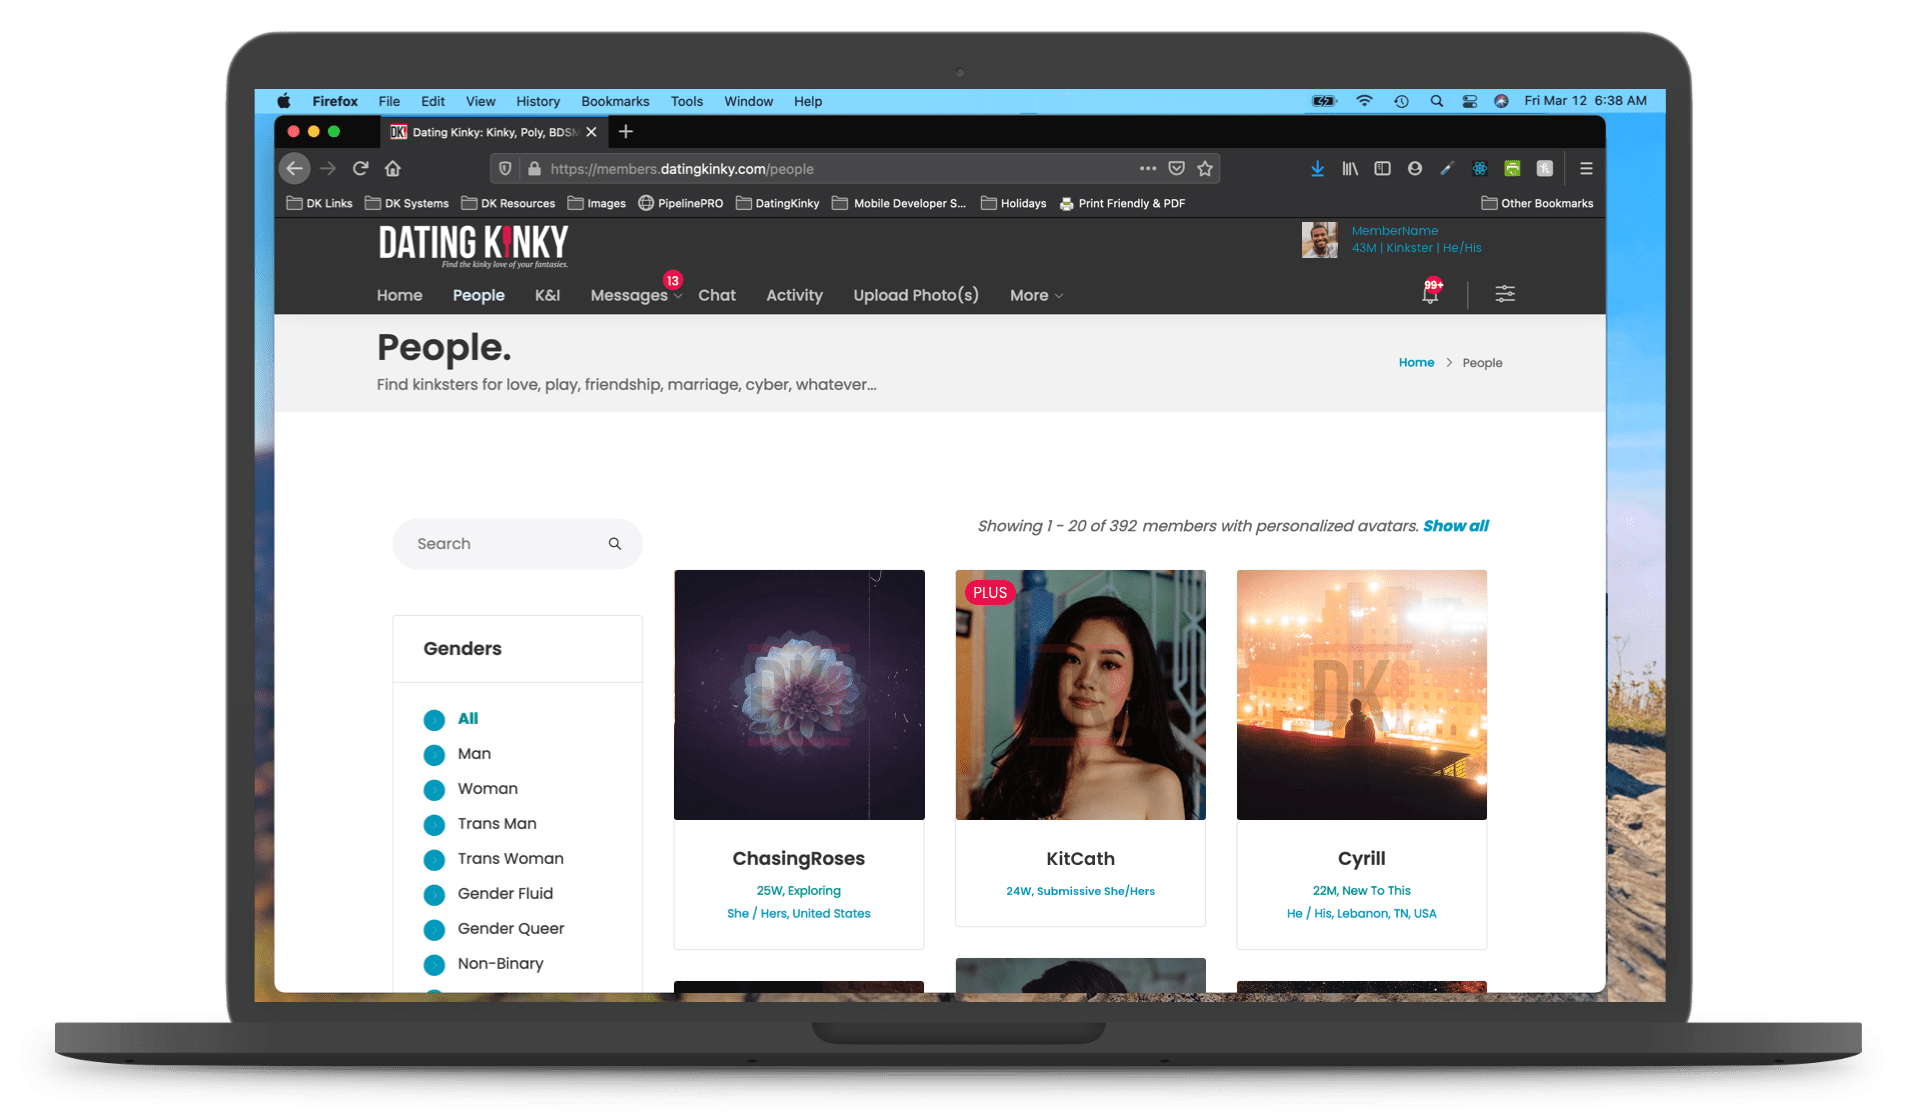The height and width of the screenshot is (1113, 1920).
Task: Open the filter sliders settings icon
Action: (1504, 294)
